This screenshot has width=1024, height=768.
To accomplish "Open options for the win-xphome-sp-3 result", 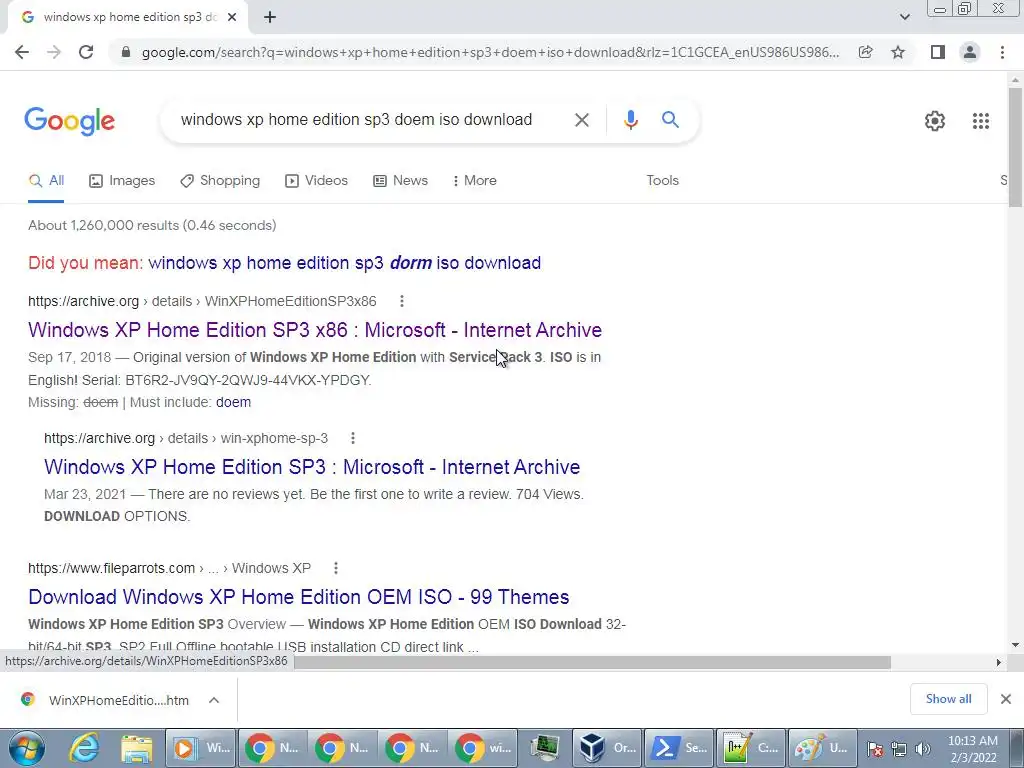I will click(x=353, y=438).
